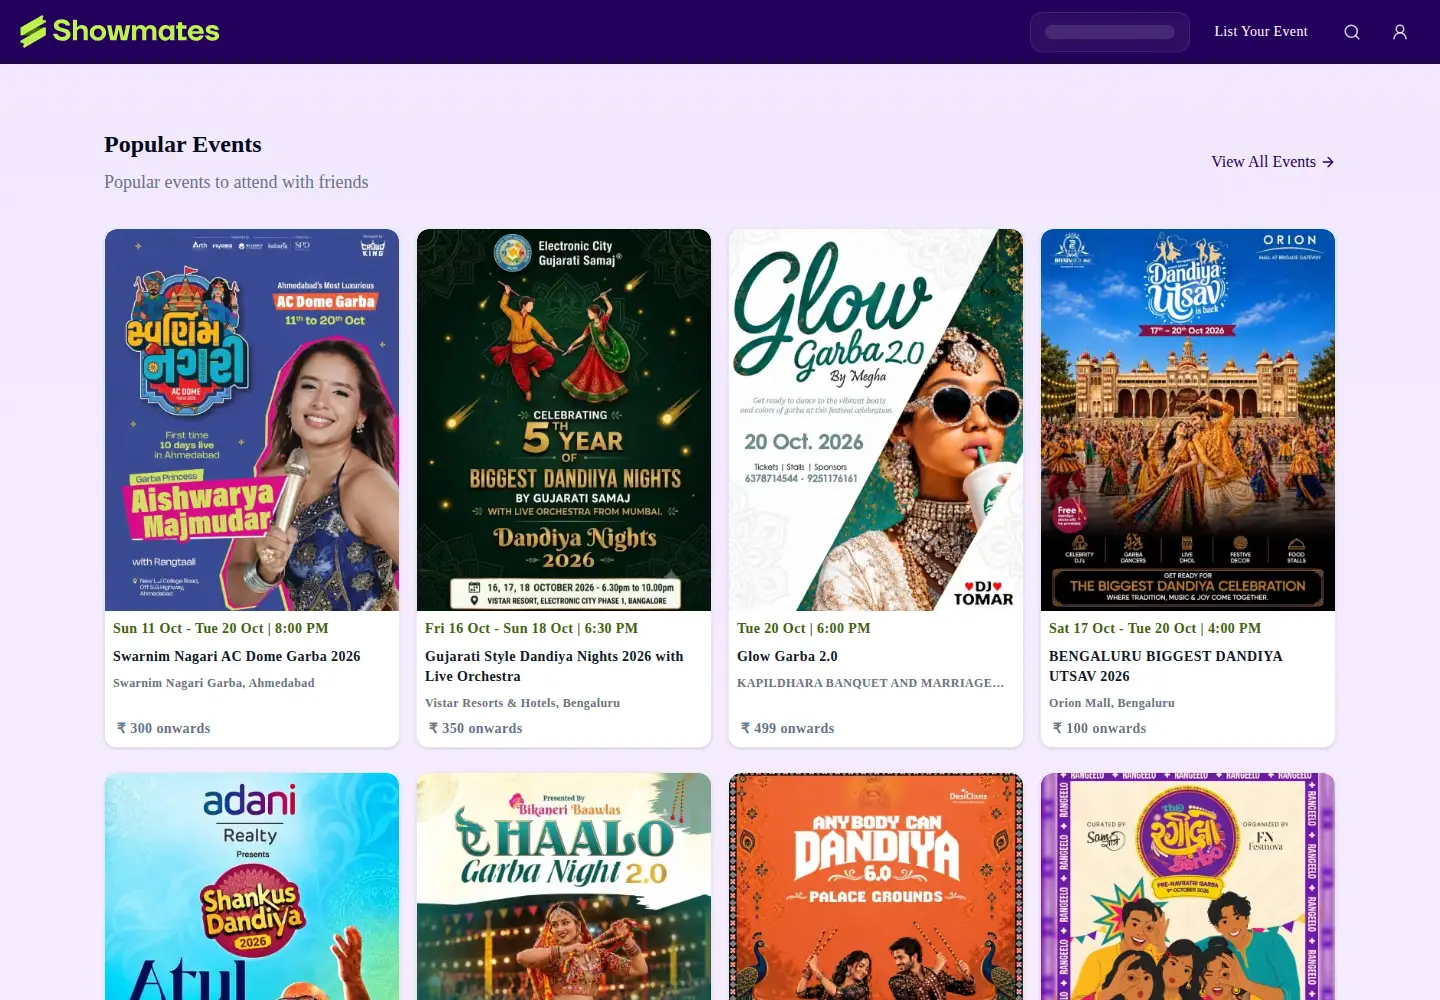1440x1000 pixels.
Task: Click the date Sun 11 Oct - Tue 20 Oct
Action: pyautogui.click(x=221, y=628)
